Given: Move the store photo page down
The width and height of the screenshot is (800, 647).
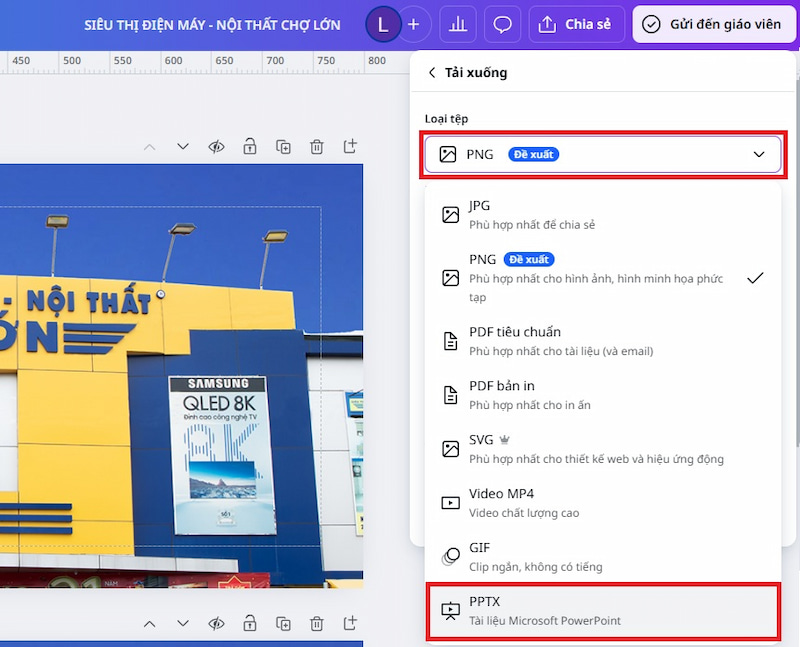Looking at the screenshot, I should pos(183,147).
